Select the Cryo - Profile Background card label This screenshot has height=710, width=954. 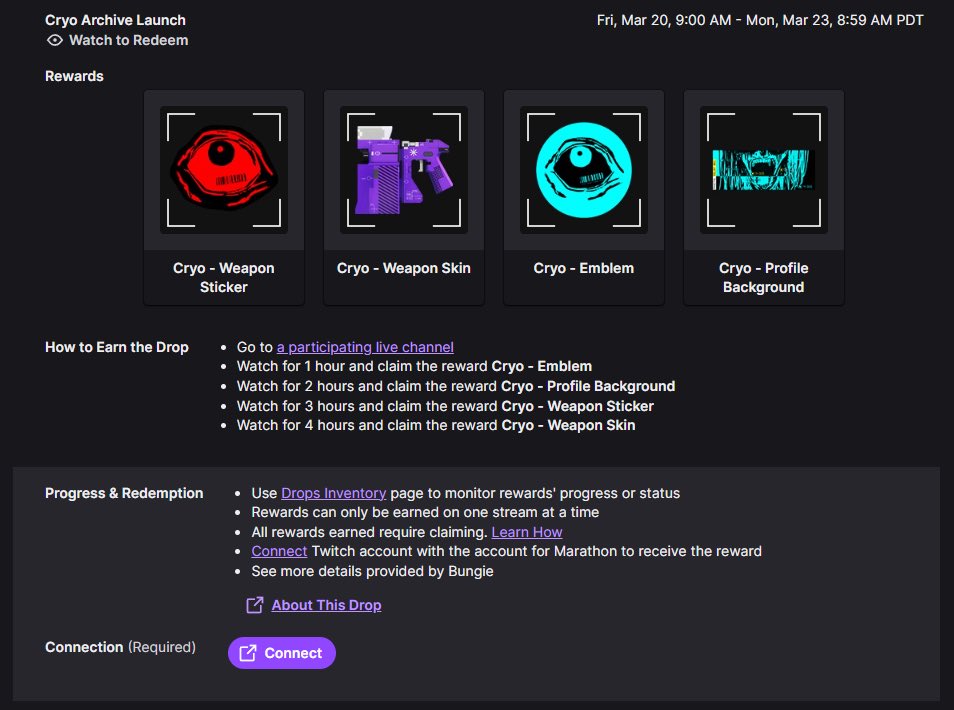764,277
